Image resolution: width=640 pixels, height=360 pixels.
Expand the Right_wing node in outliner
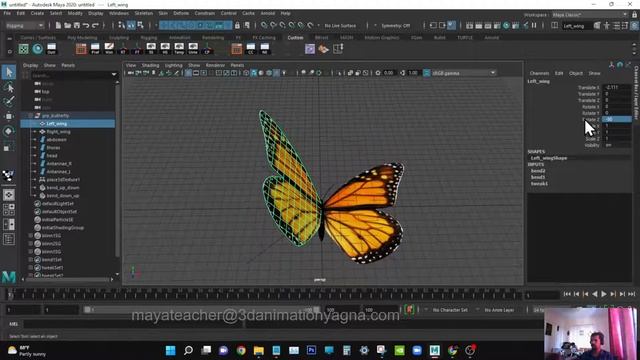(x=35, y=132)
